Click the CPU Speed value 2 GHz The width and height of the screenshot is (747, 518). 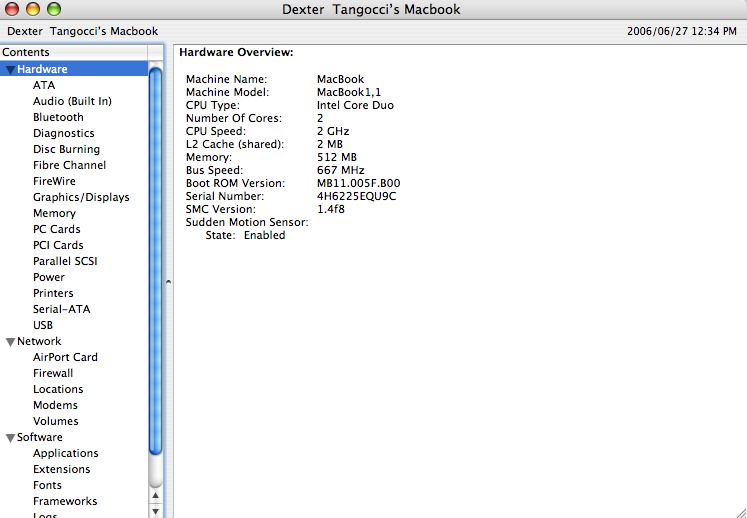(333, 132)
